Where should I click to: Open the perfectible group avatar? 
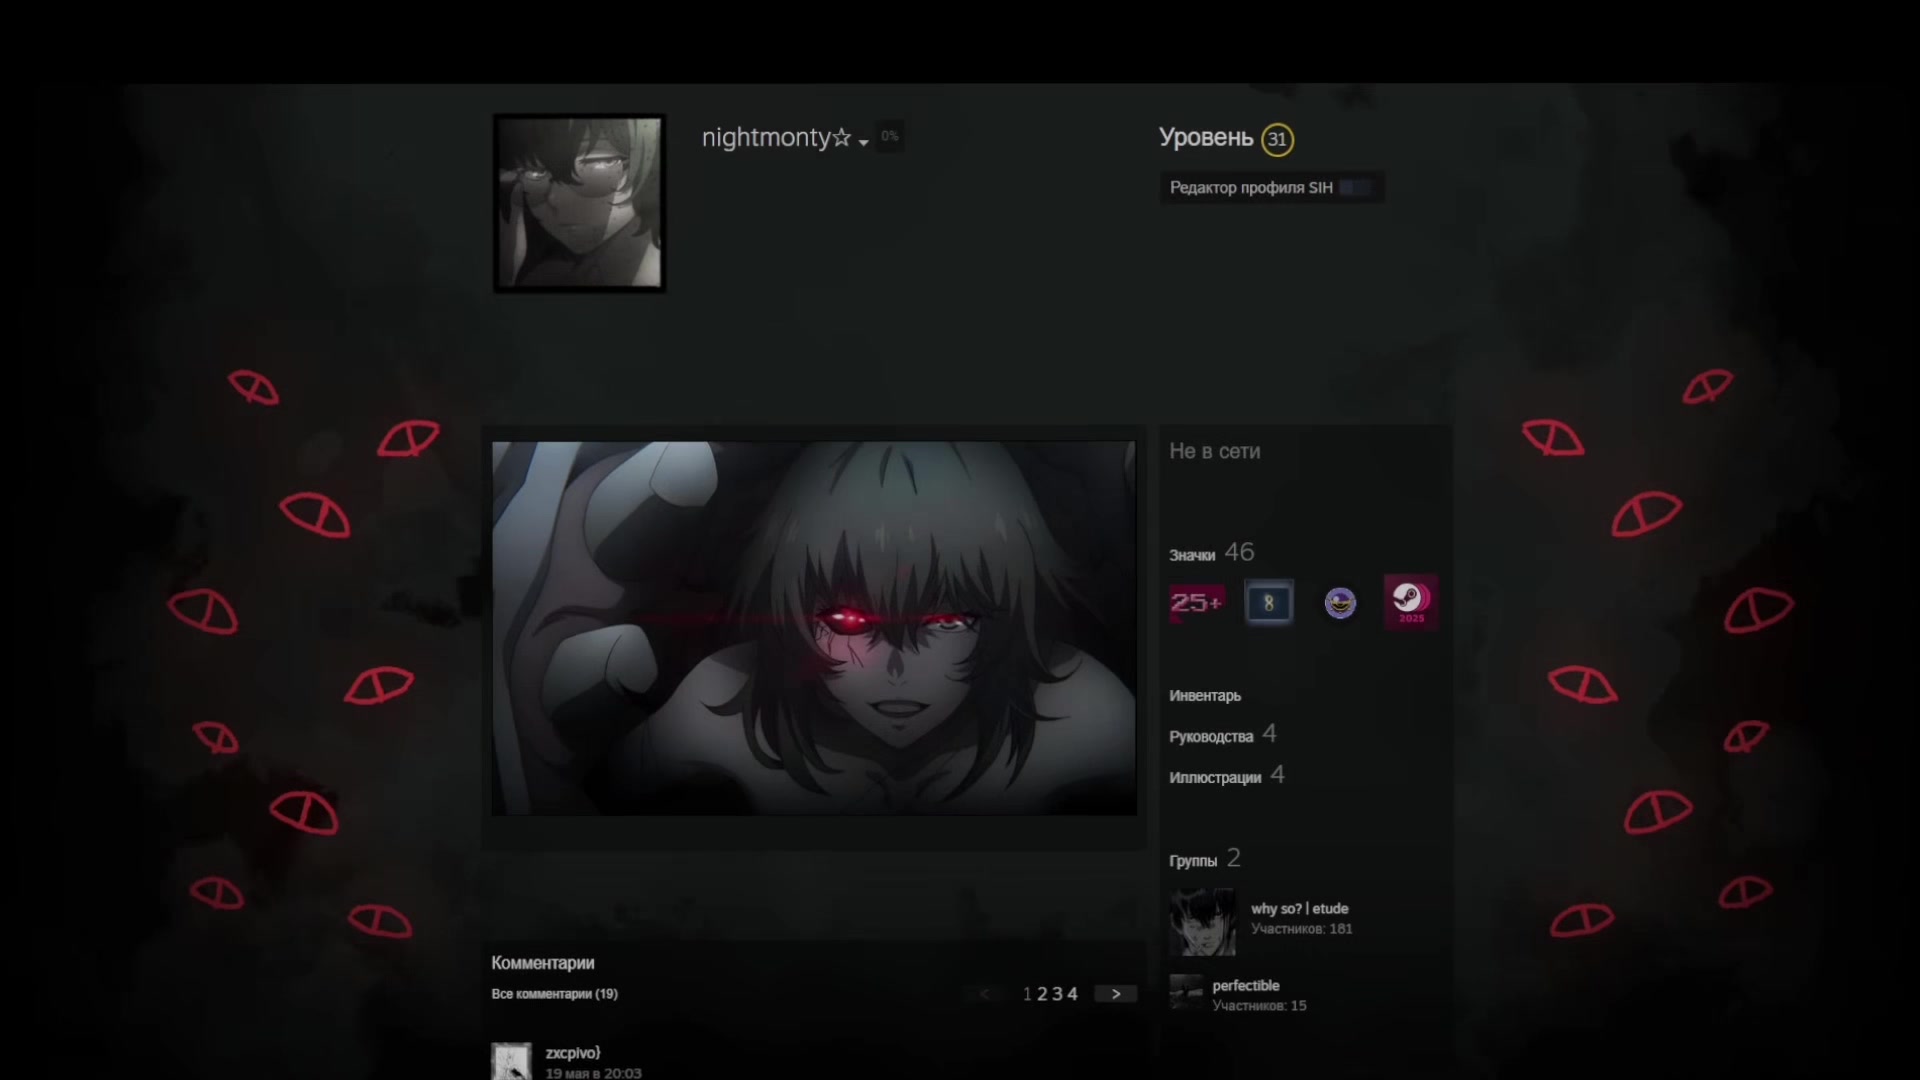click(x=1186, y=992)
